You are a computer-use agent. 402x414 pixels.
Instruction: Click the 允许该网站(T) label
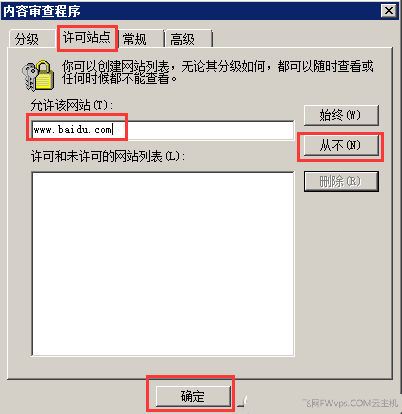pyautogui.click(x=72, y=105)
